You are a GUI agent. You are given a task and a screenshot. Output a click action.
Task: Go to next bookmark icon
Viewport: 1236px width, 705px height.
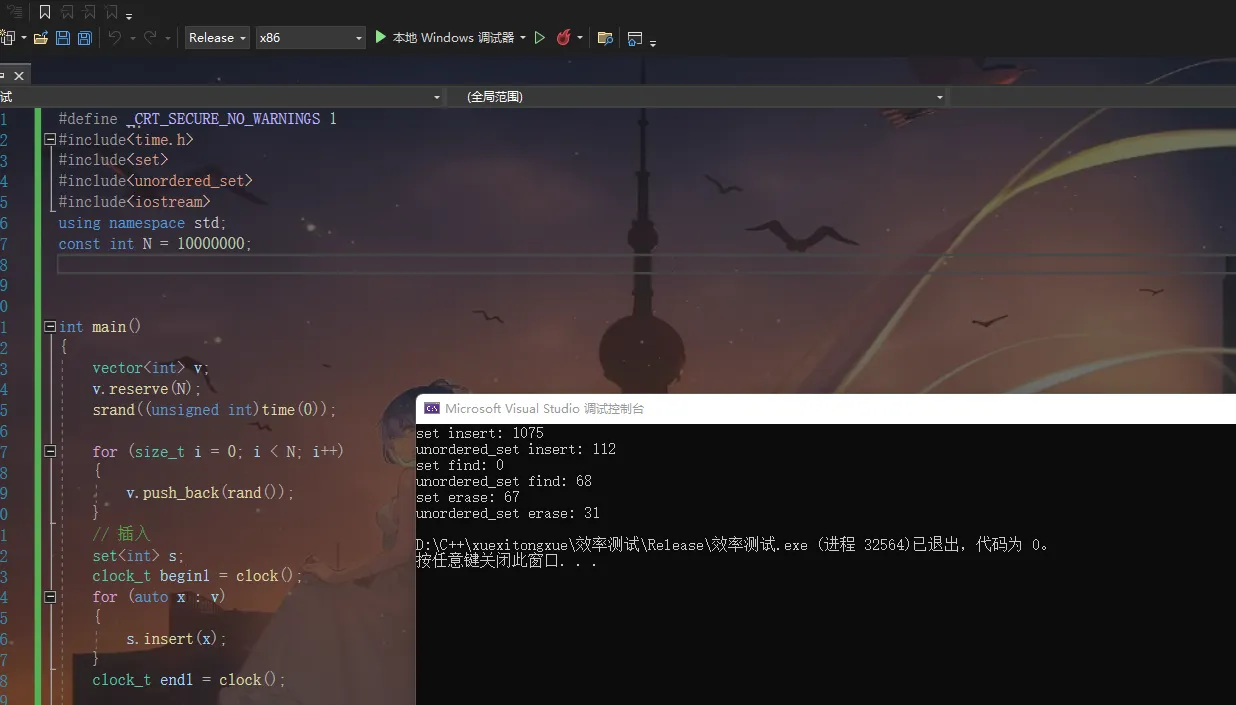click(x=90, y=12)
